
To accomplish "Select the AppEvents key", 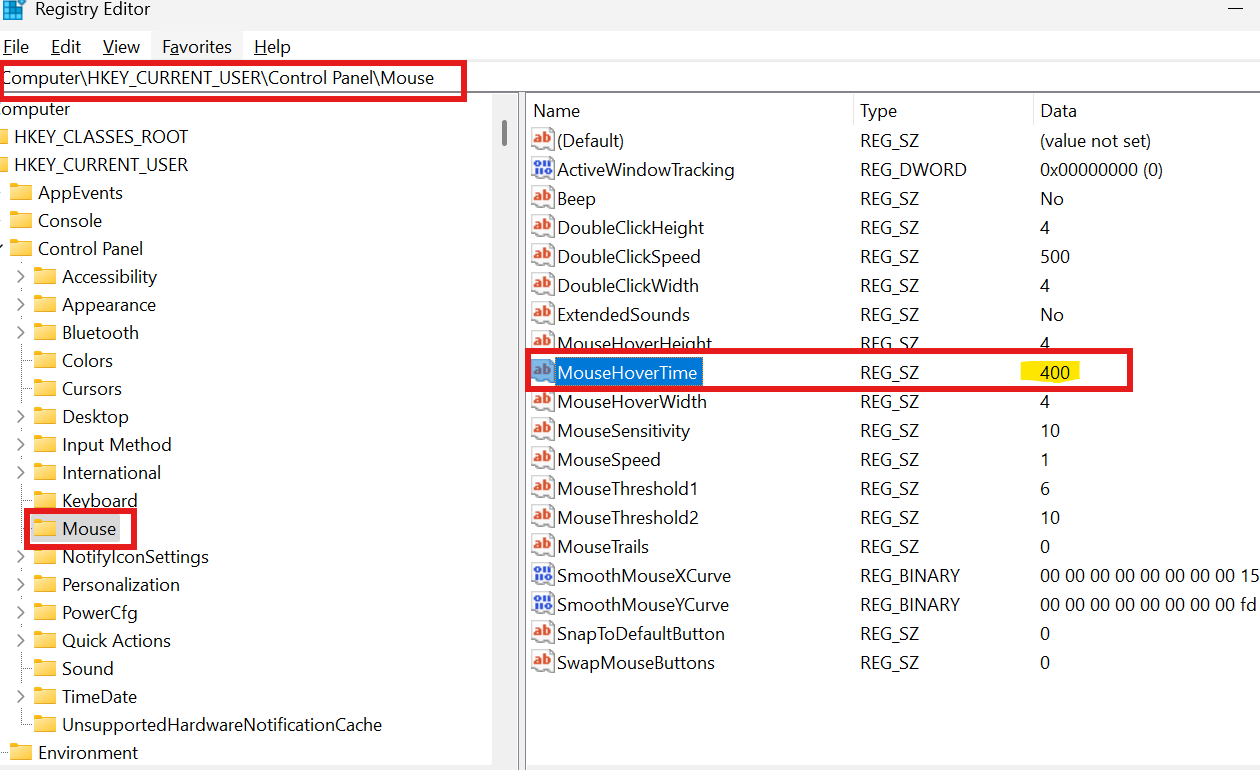I will pyautogui.click(x=80, y=192).
